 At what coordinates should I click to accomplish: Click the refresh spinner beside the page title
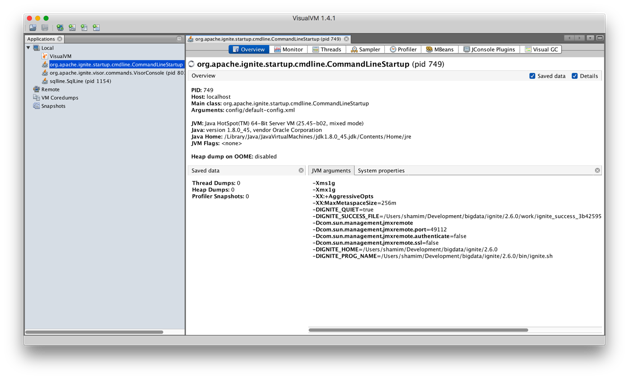[x=191, y=64]
